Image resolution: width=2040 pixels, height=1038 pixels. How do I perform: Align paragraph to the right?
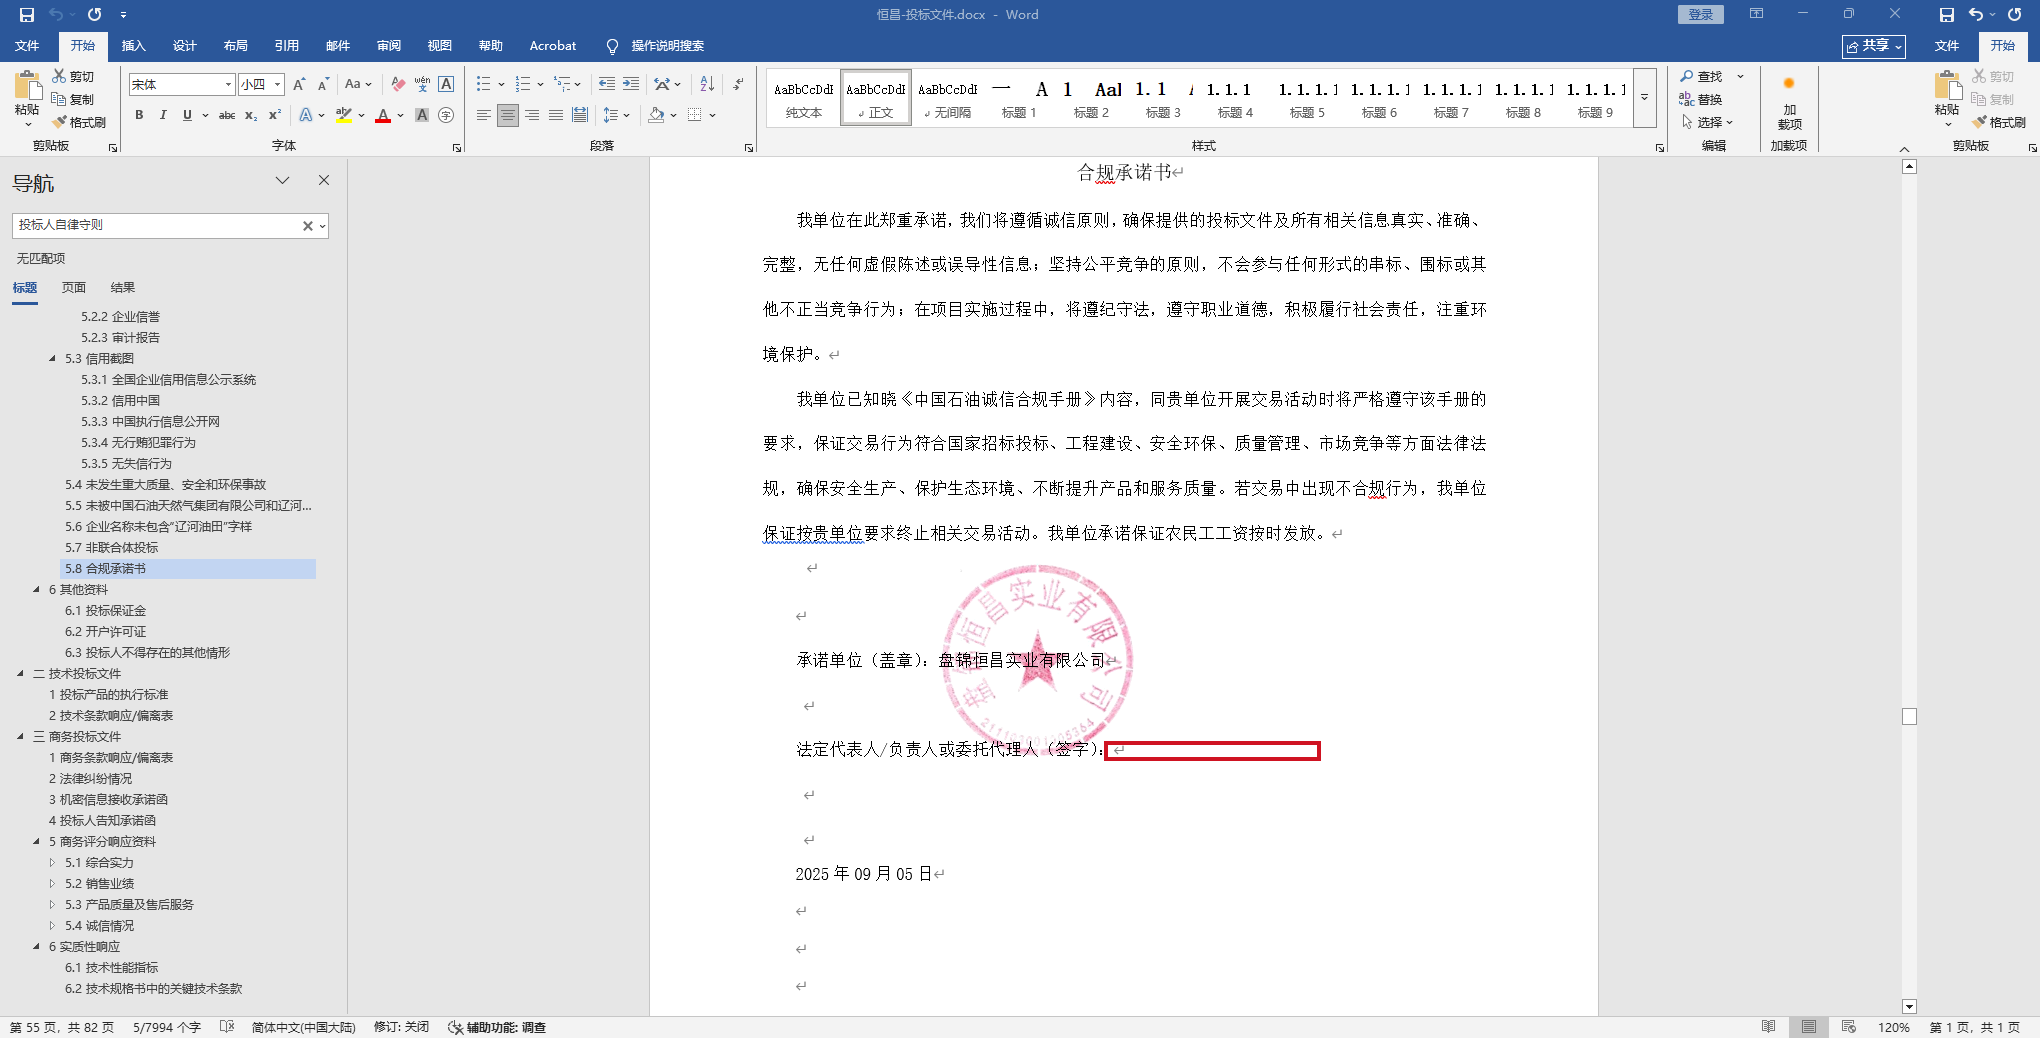(x=532, y=115)
